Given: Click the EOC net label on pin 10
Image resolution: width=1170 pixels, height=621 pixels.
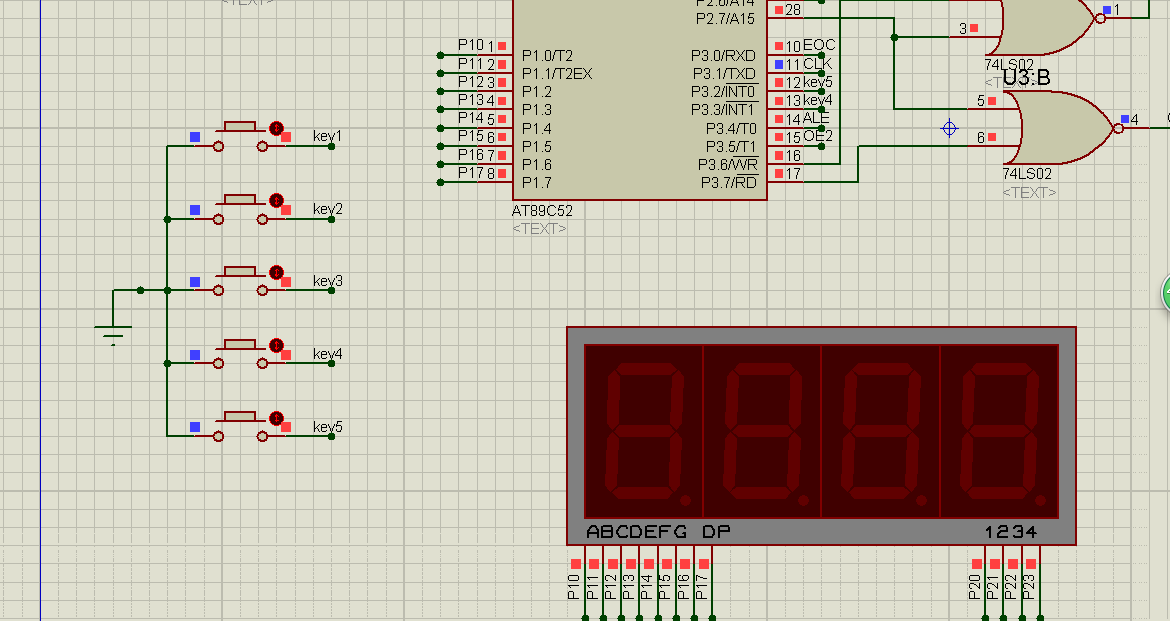Looking at the screenshot, I should coord(819,46).
